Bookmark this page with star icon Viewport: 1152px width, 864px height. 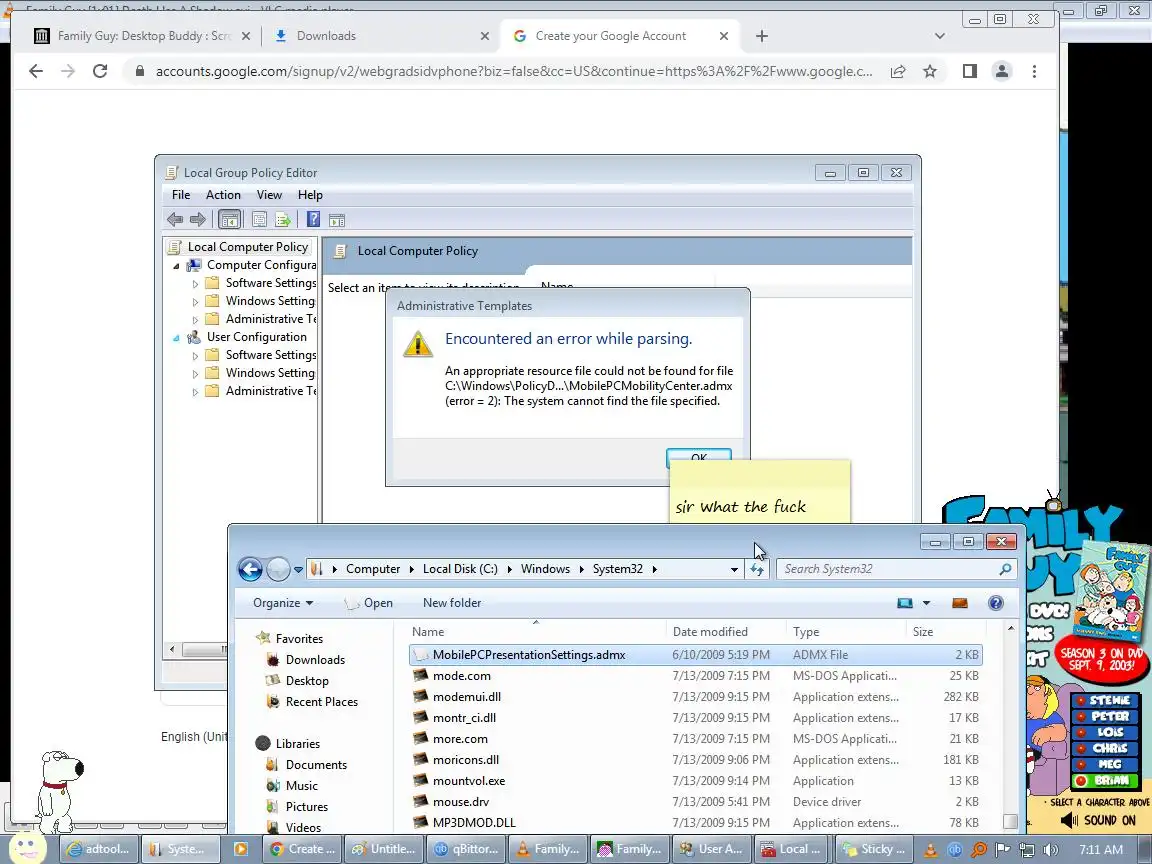pyautogui.click(x=930, y=71)
